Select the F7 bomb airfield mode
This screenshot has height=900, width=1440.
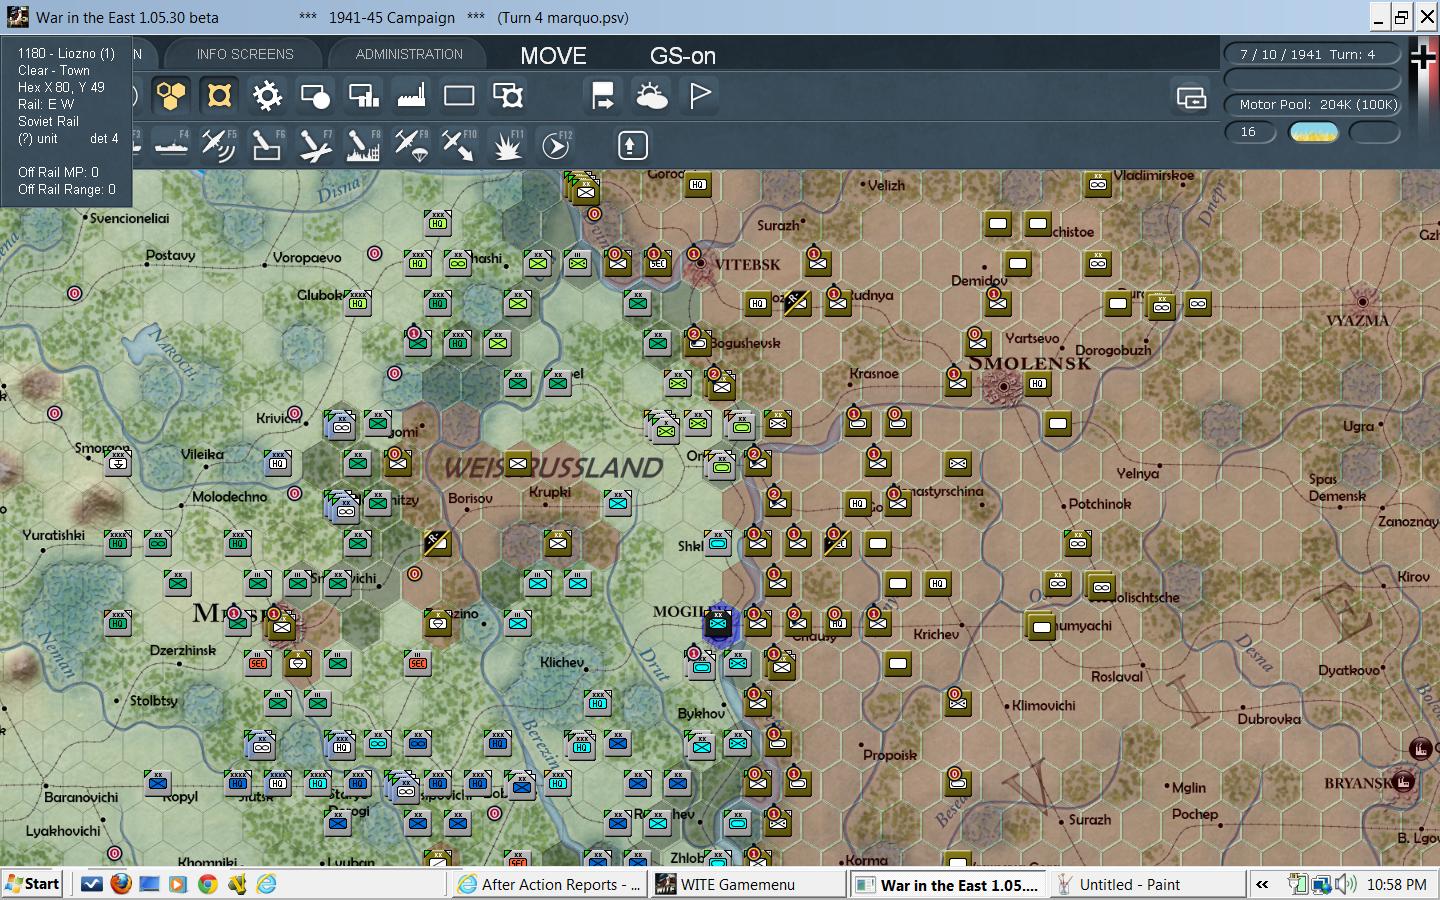pos(315,146)
